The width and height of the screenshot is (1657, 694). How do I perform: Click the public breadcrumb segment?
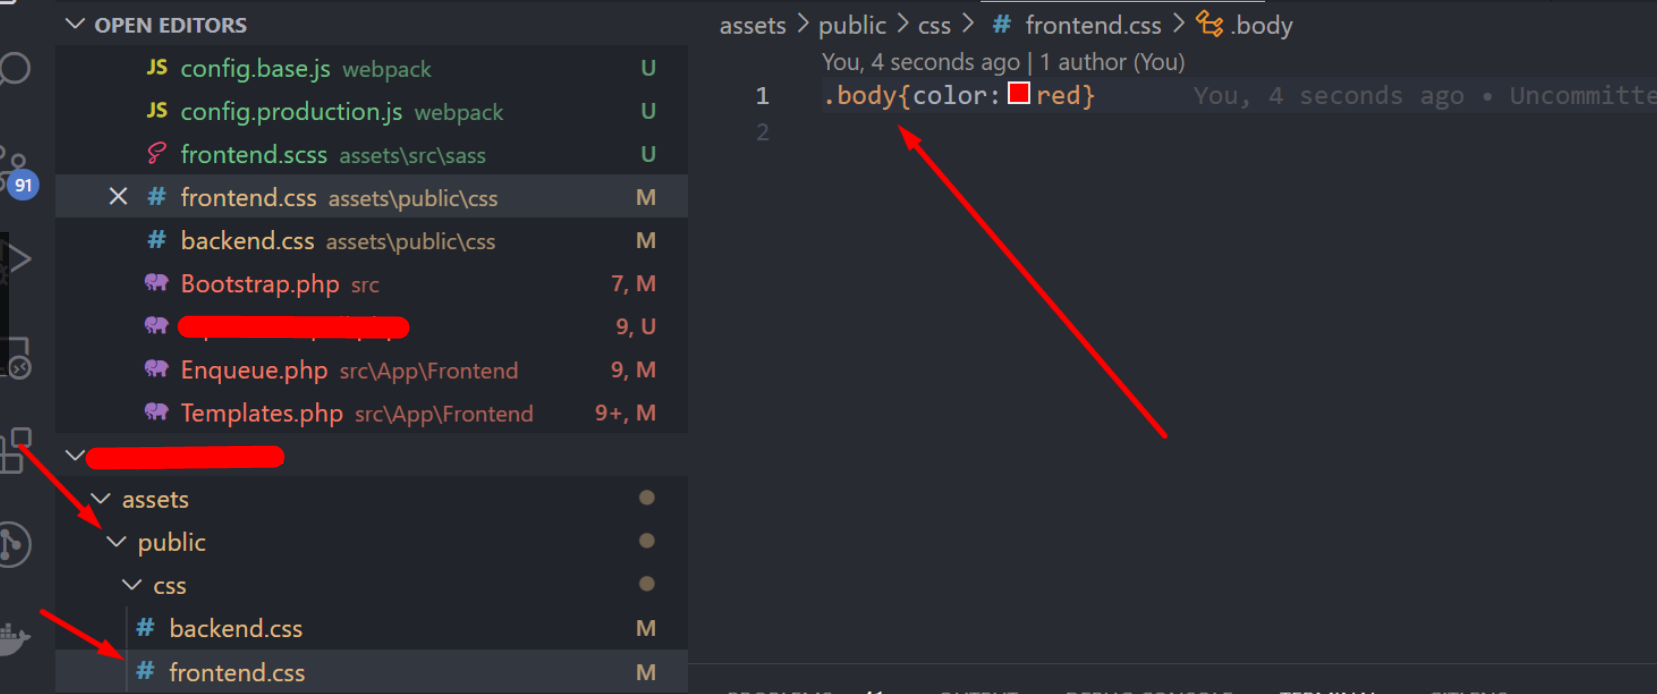(x=852, y=25)
